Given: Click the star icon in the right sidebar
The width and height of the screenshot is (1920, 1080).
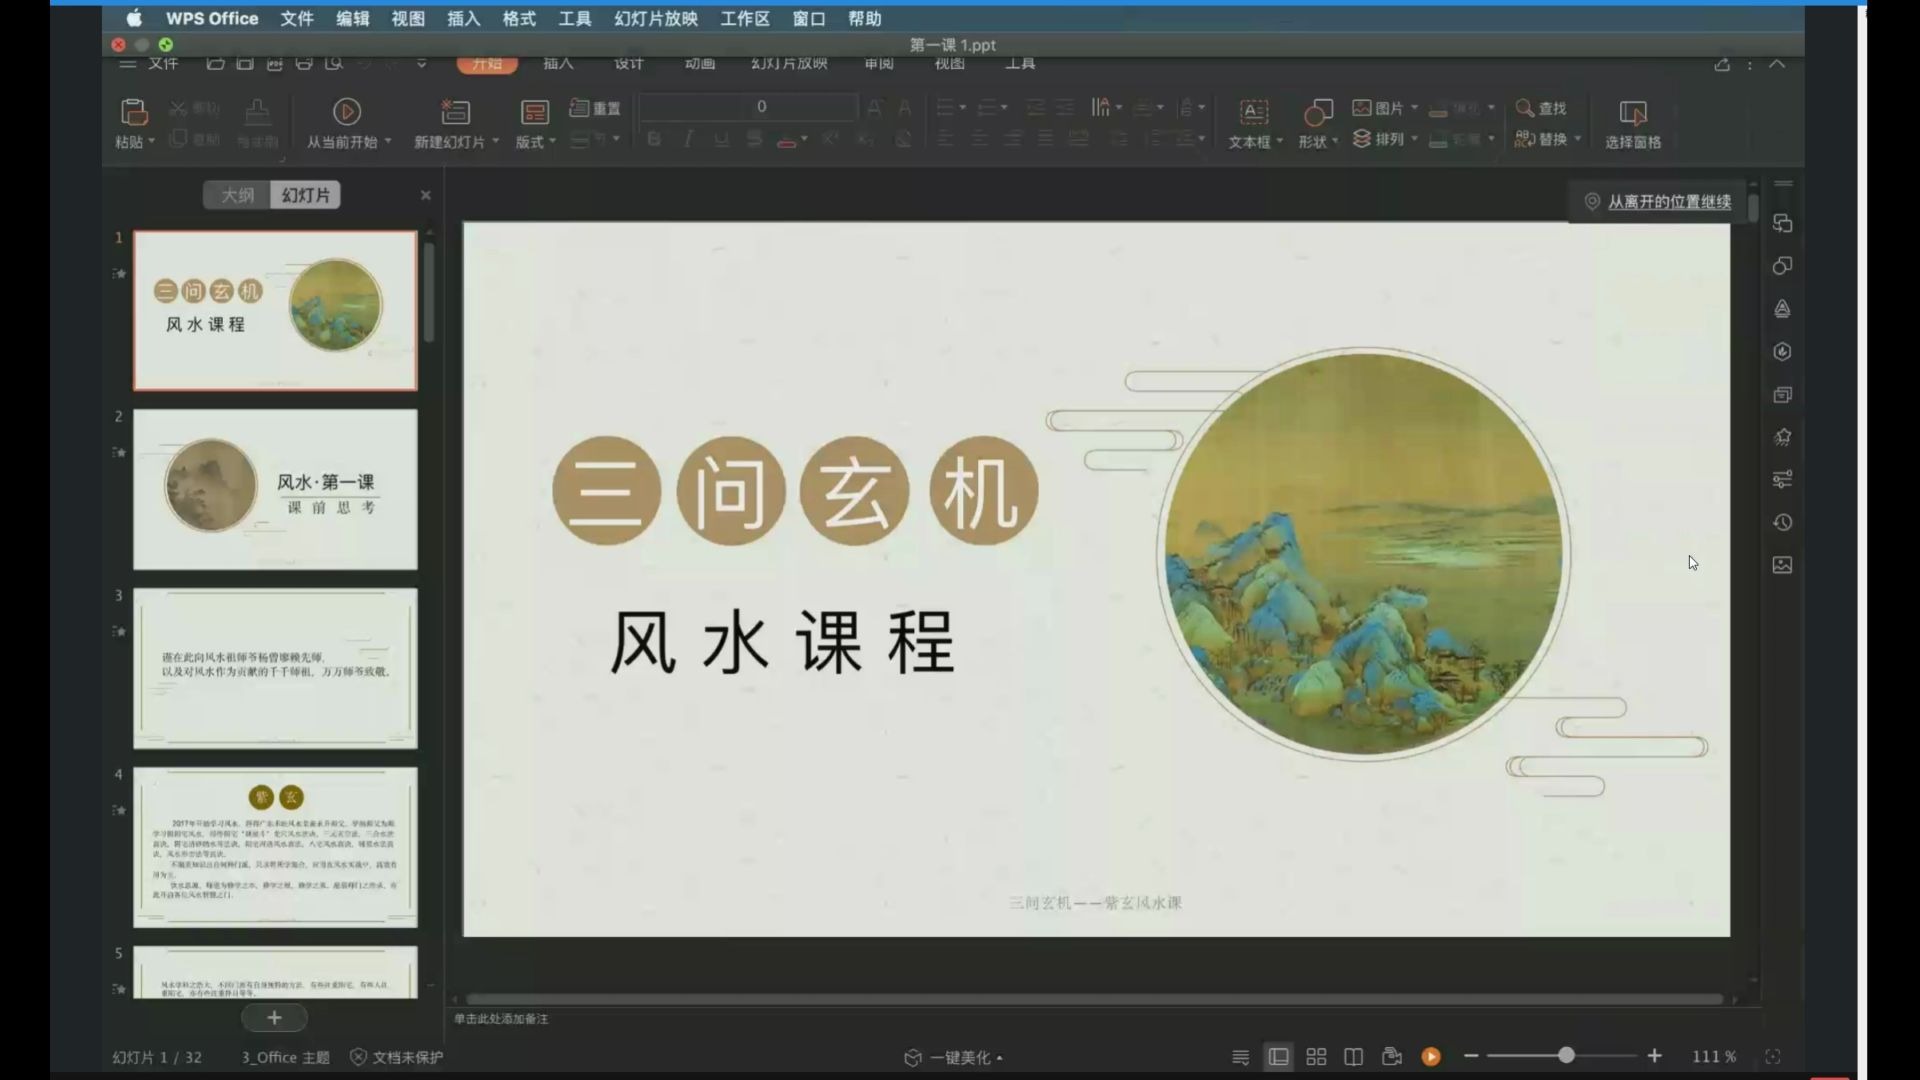Looking at the screenshot, I should 1782,437.
